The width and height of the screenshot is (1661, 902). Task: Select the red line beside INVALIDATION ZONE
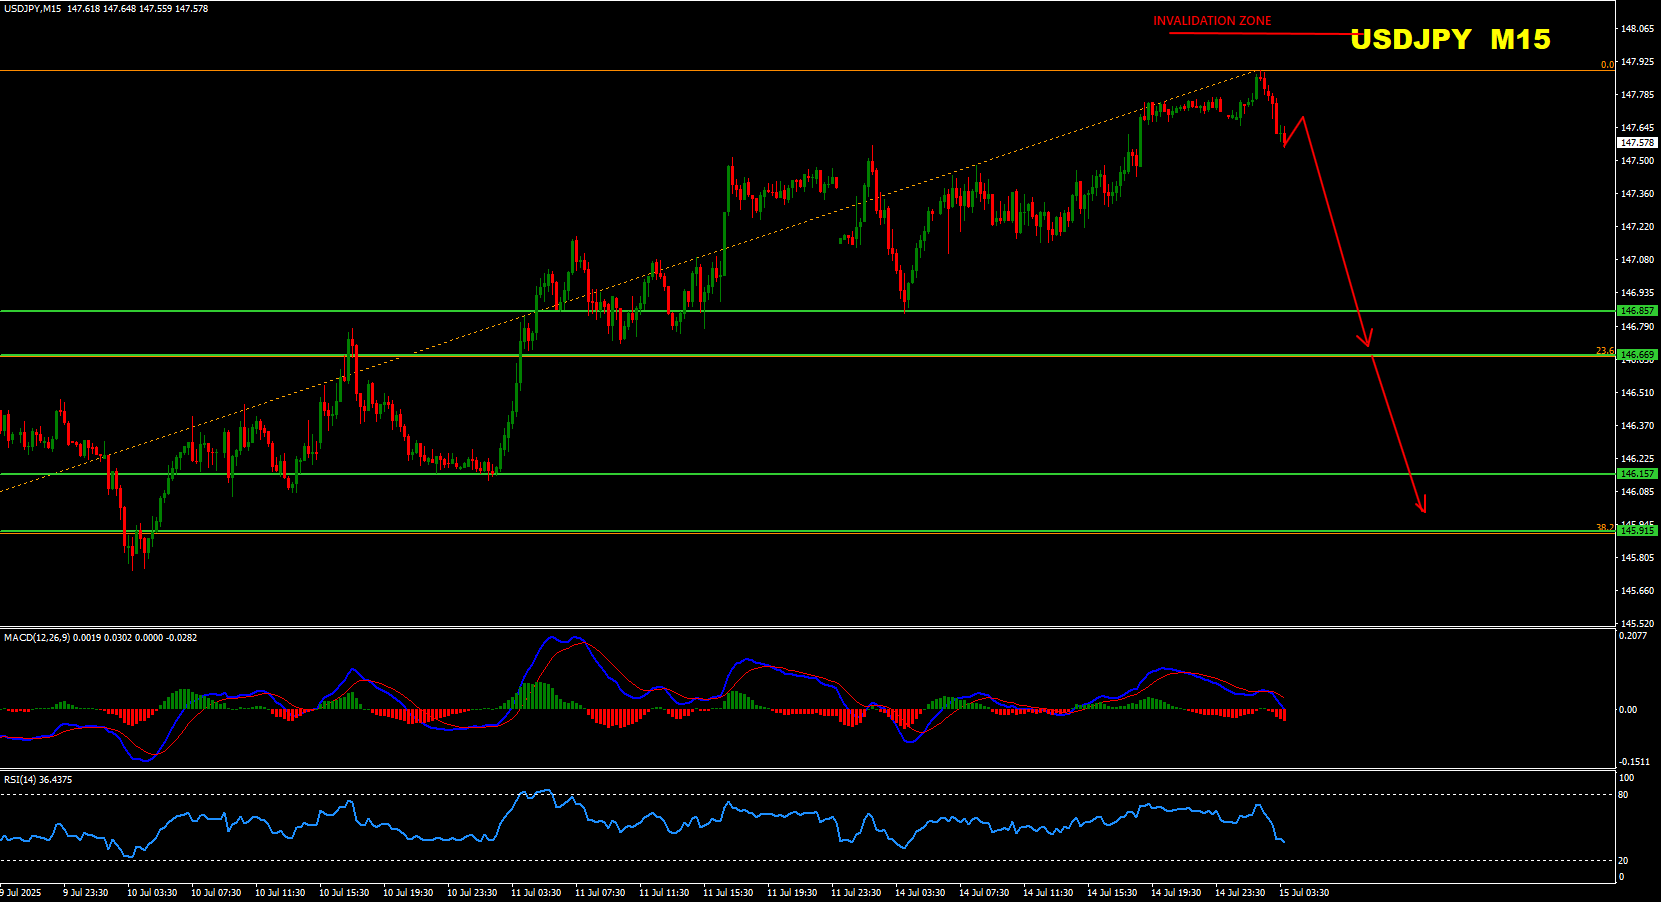pyautogui.click(x=1260, y=34)
